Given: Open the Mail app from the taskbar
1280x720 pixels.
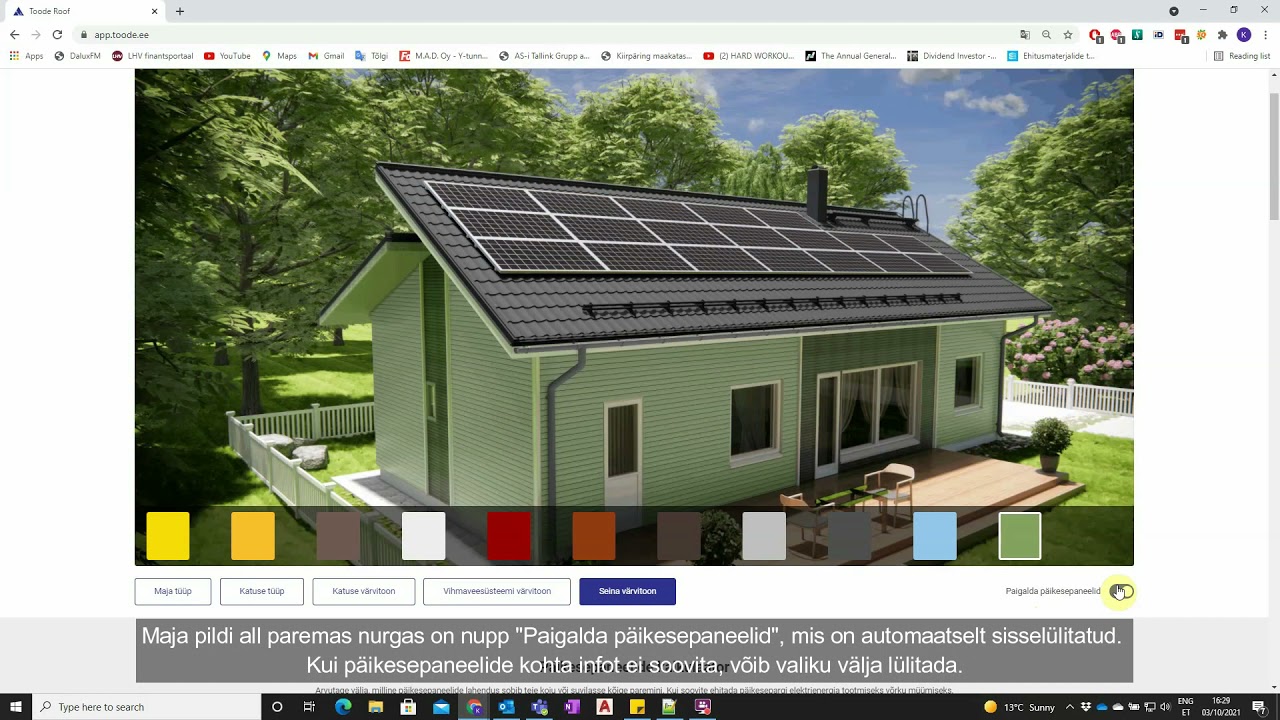Looking at the screenshot, I should pos(441,707).
